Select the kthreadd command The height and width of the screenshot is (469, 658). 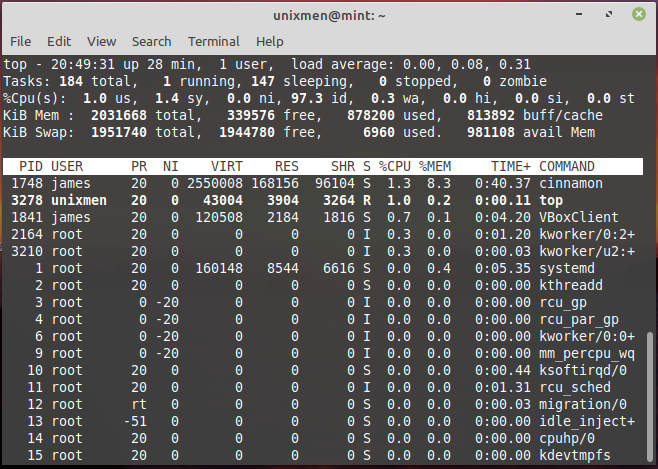click(571, 285)
